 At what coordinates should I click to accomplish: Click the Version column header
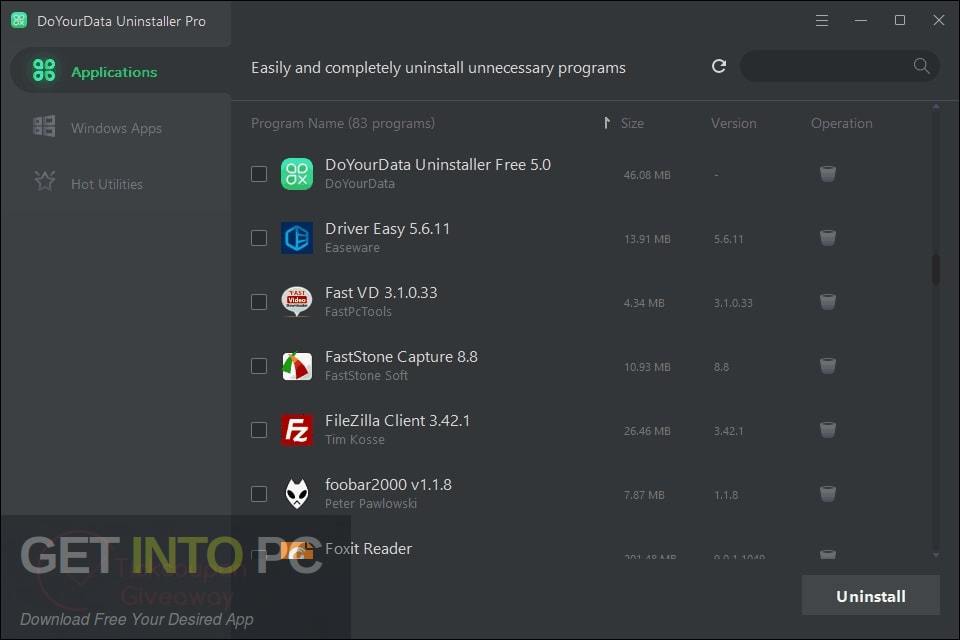[x=733, y=123]
